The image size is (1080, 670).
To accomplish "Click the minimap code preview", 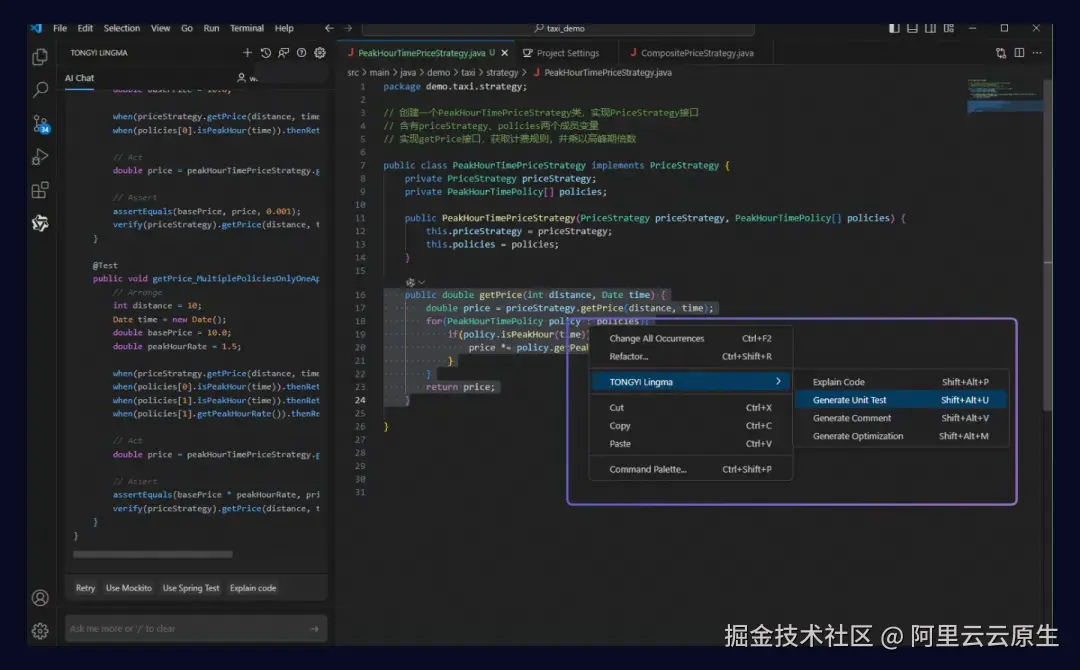I will (x=1004, y=96).
